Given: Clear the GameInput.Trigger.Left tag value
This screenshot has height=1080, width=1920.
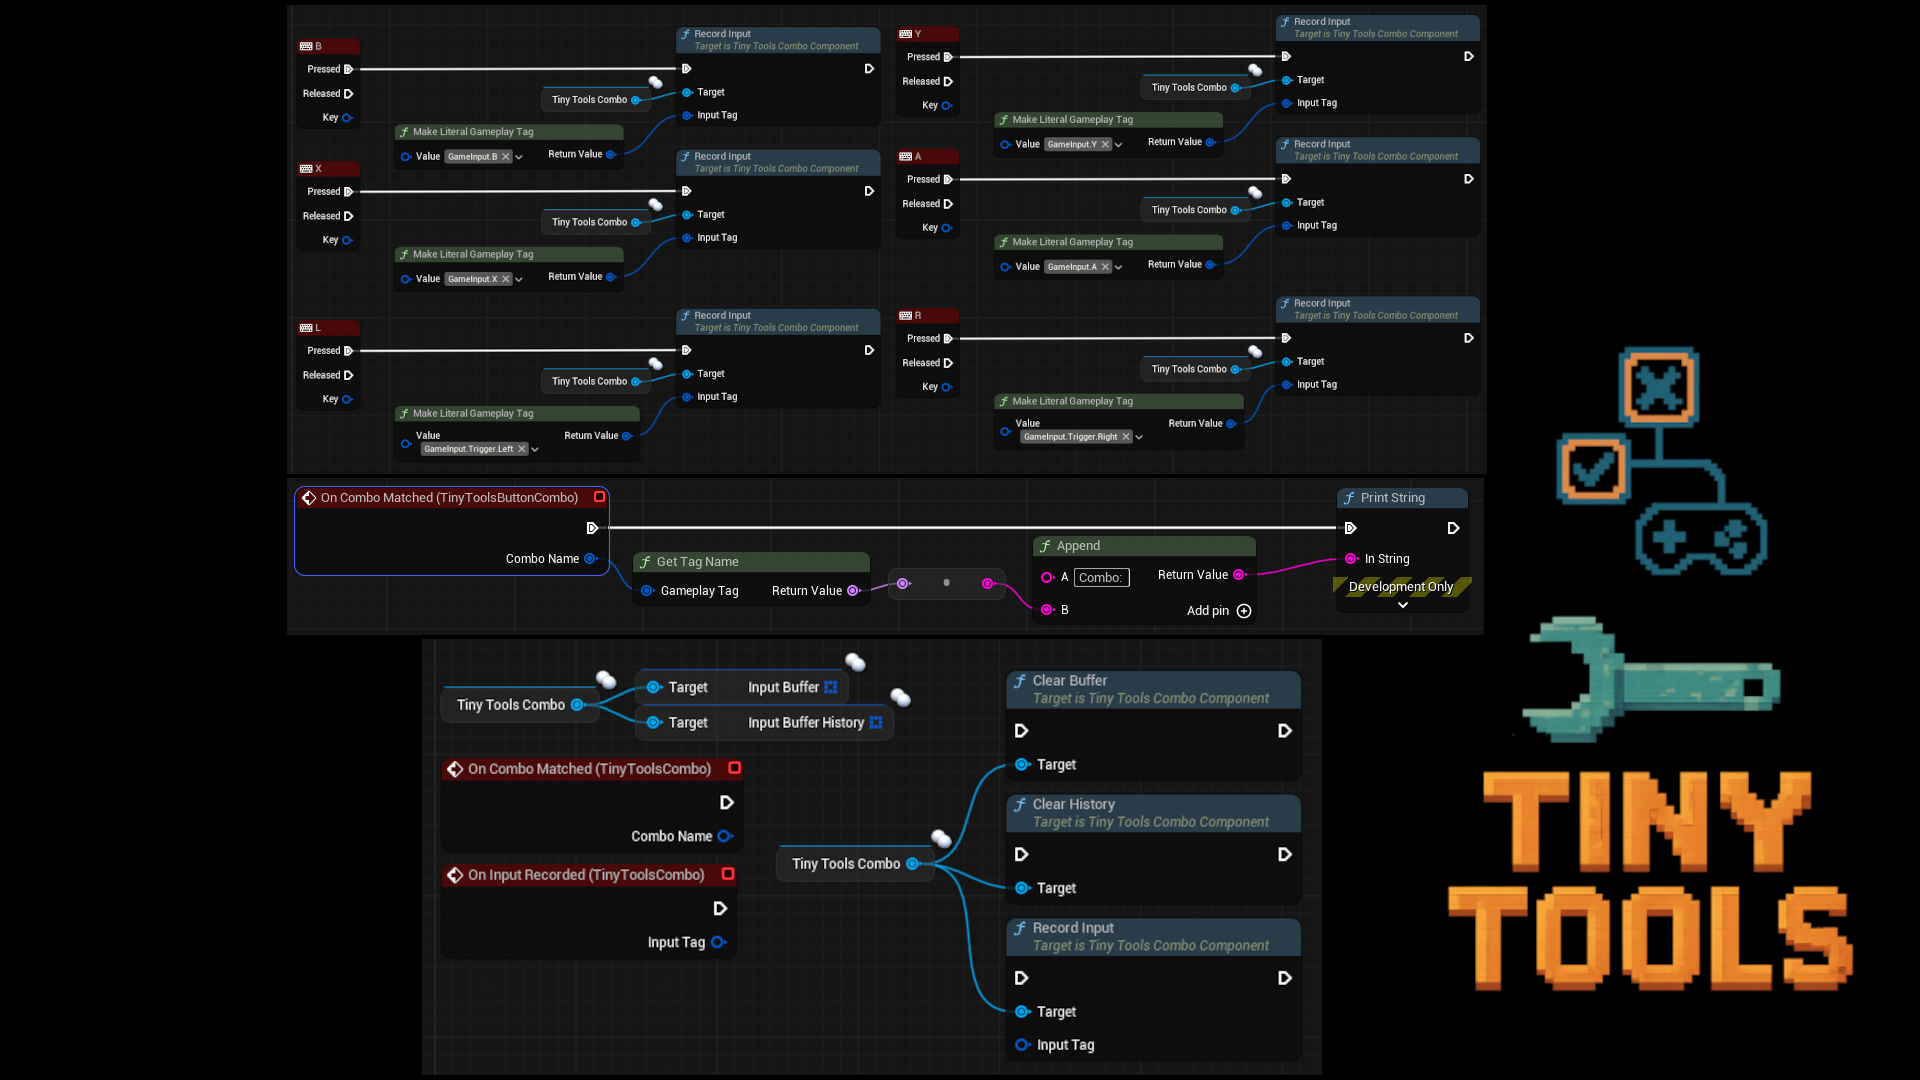Looking at the screenshot, I should (x=522, y=449).
